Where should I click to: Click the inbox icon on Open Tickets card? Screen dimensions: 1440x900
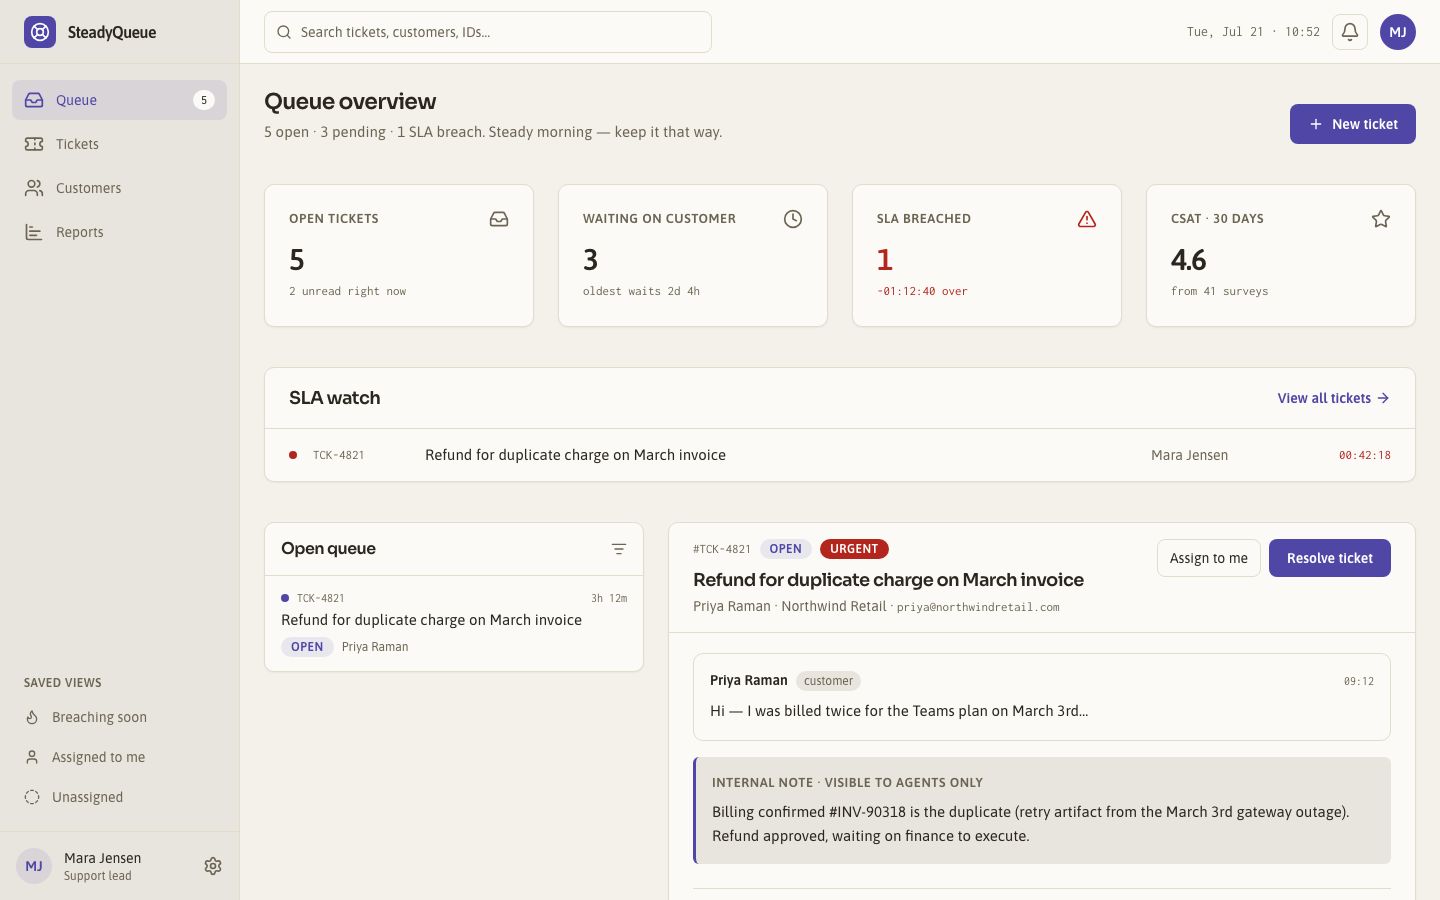tap(499, 219)
